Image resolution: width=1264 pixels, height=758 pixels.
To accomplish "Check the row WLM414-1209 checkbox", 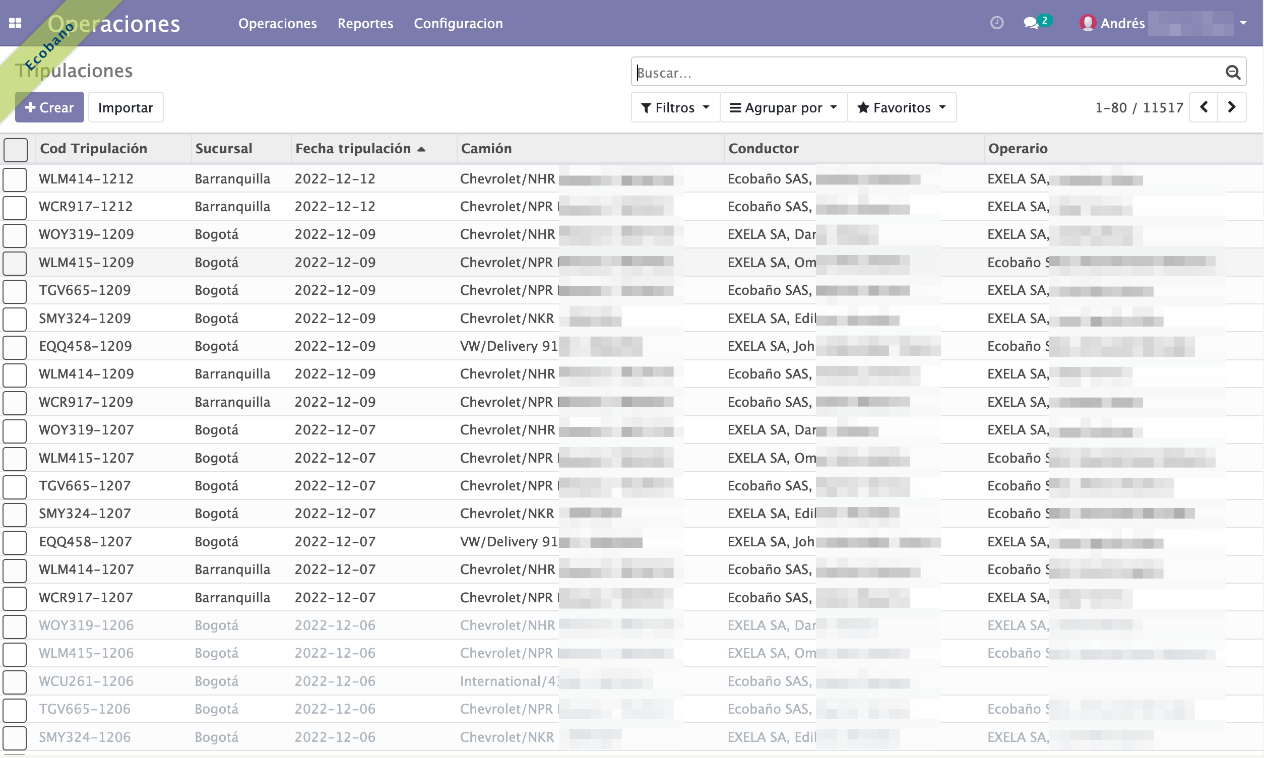I will click(15, 375).
